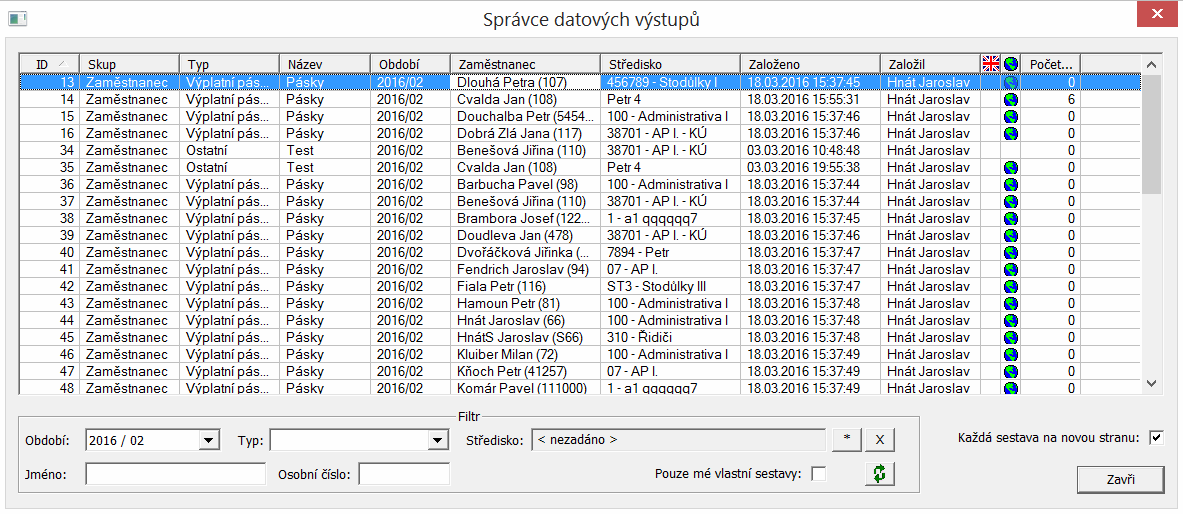Sort by Počet column header
1183x514 pixels.
pyautogui.click(x=1051, y=64)
